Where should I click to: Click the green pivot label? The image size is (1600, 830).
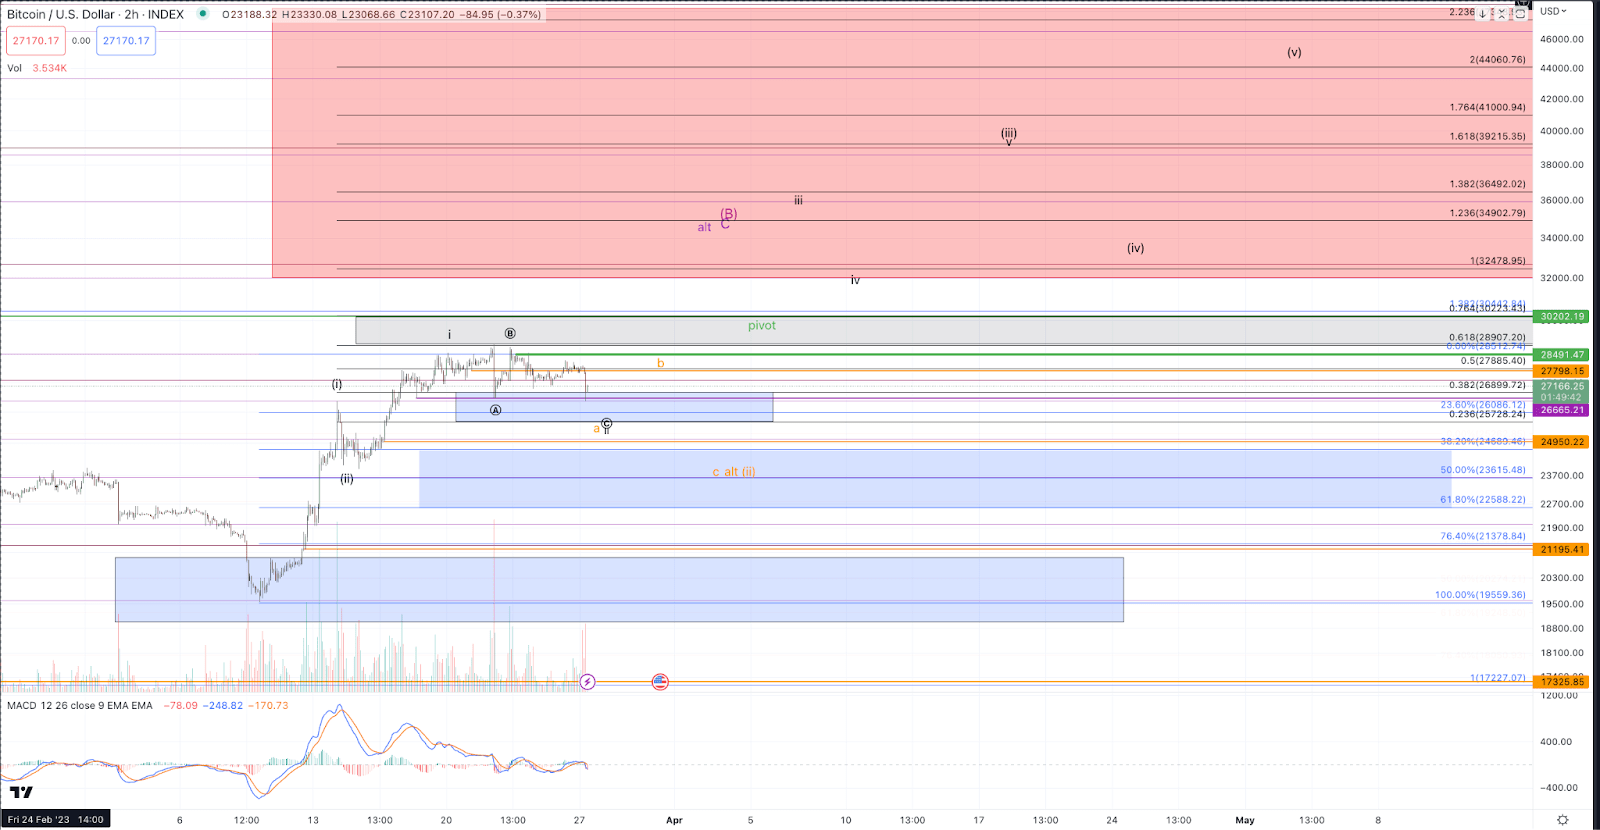point(762,326)
